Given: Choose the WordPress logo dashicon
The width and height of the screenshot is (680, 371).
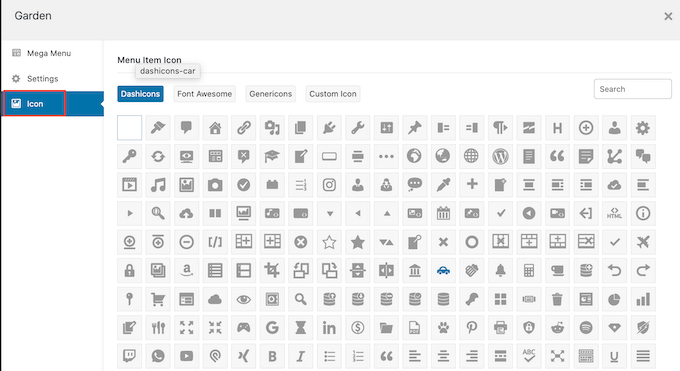Looking at the screenshot, I should point(500,156).
